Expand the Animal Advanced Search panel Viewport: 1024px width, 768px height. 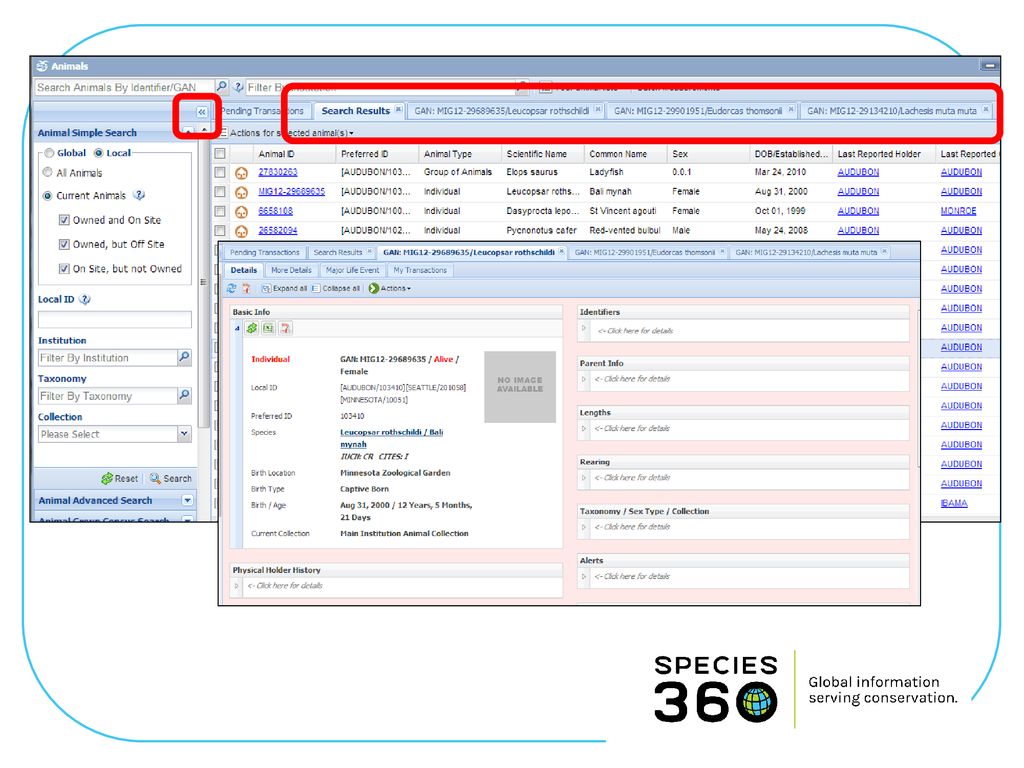[x=187, y=500]
